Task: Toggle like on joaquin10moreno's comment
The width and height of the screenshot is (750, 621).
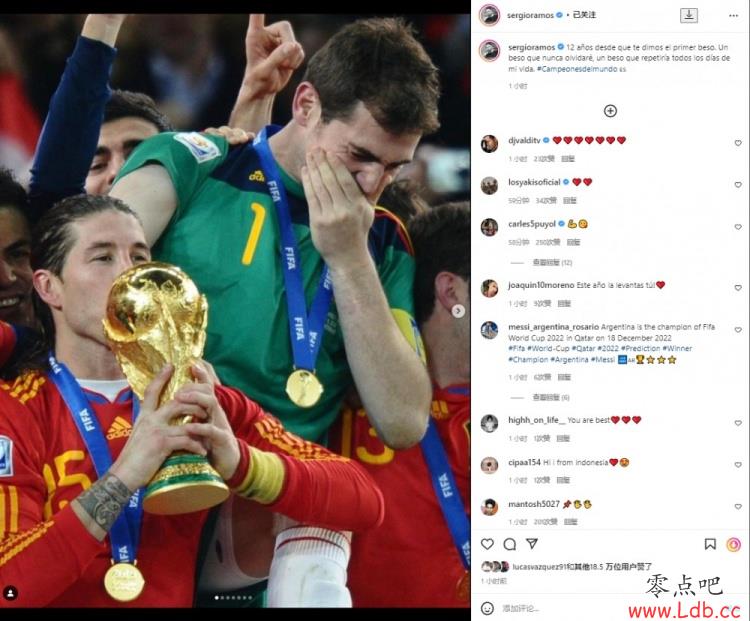Action: click(738, 288)
